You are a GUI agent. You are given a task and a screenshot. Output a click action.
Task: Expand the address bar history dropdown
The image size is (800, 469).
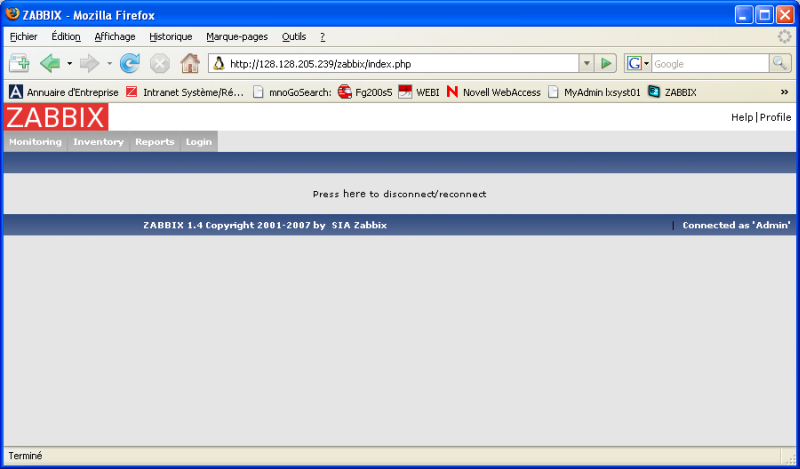pos(586,64)
